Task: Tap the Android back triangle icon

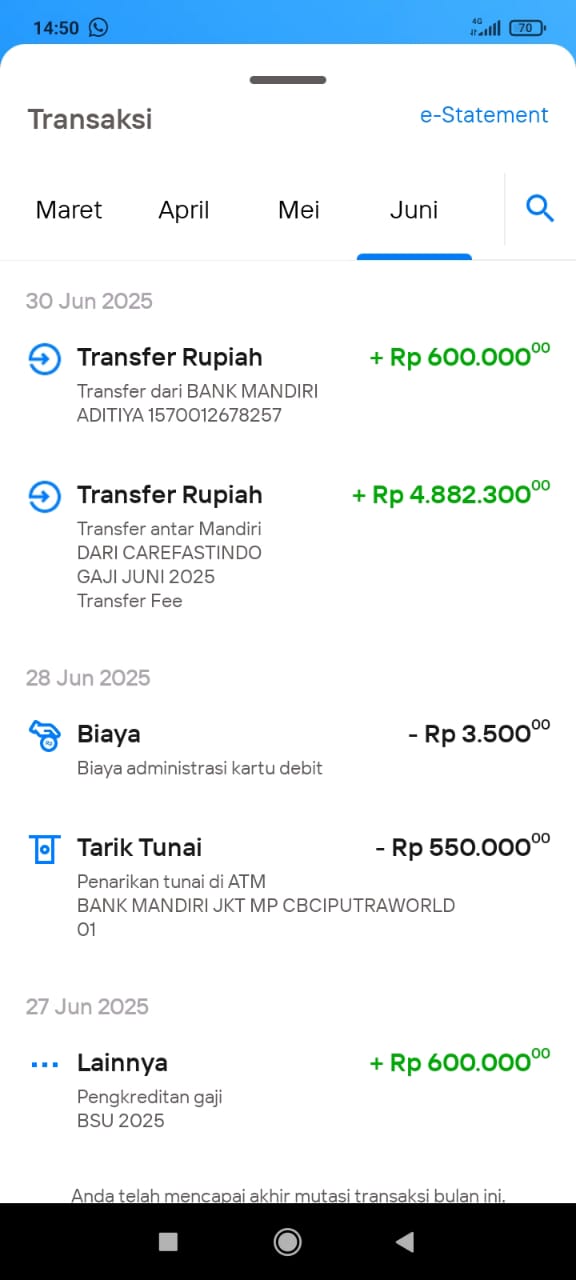Action: tap(405, 1241)
